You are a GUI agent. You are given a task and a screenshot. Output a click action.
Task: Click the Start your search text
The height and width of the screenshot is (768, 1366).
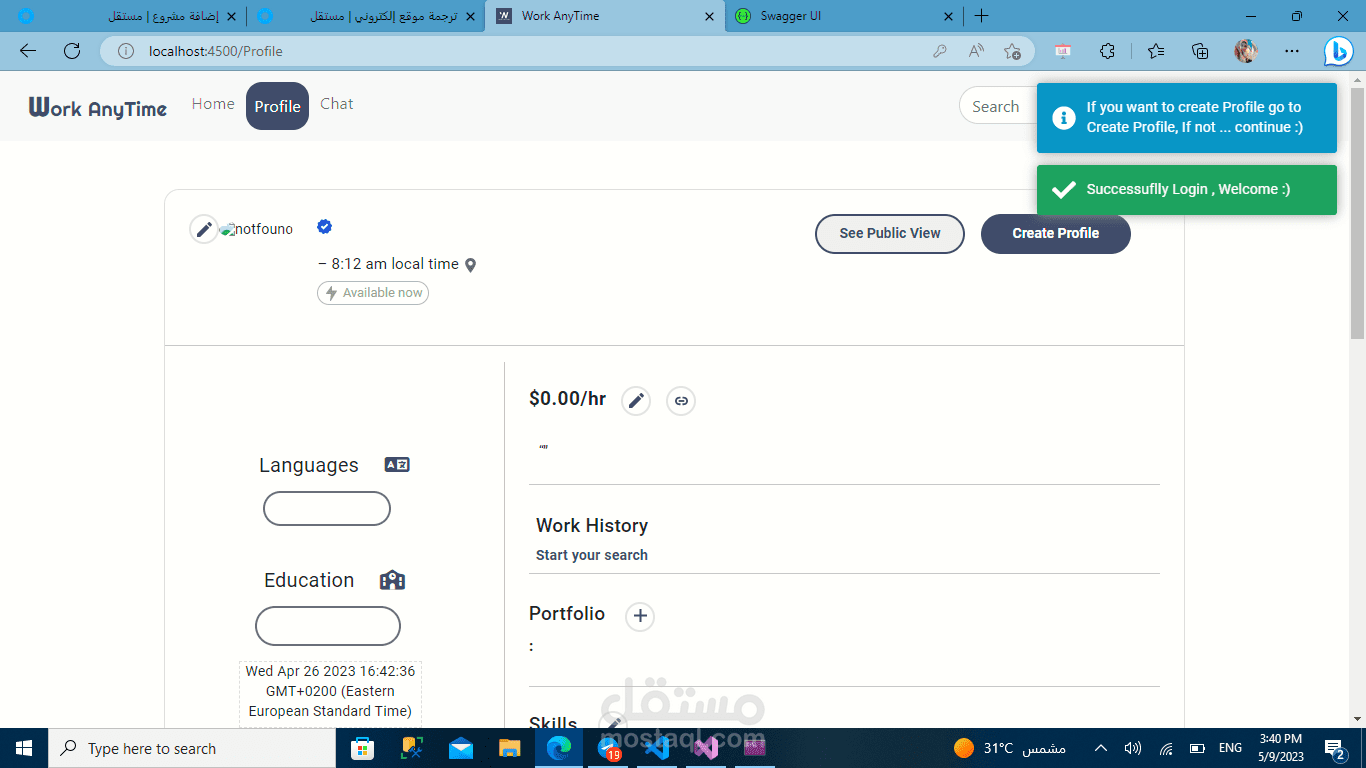(x=592, y=555)
